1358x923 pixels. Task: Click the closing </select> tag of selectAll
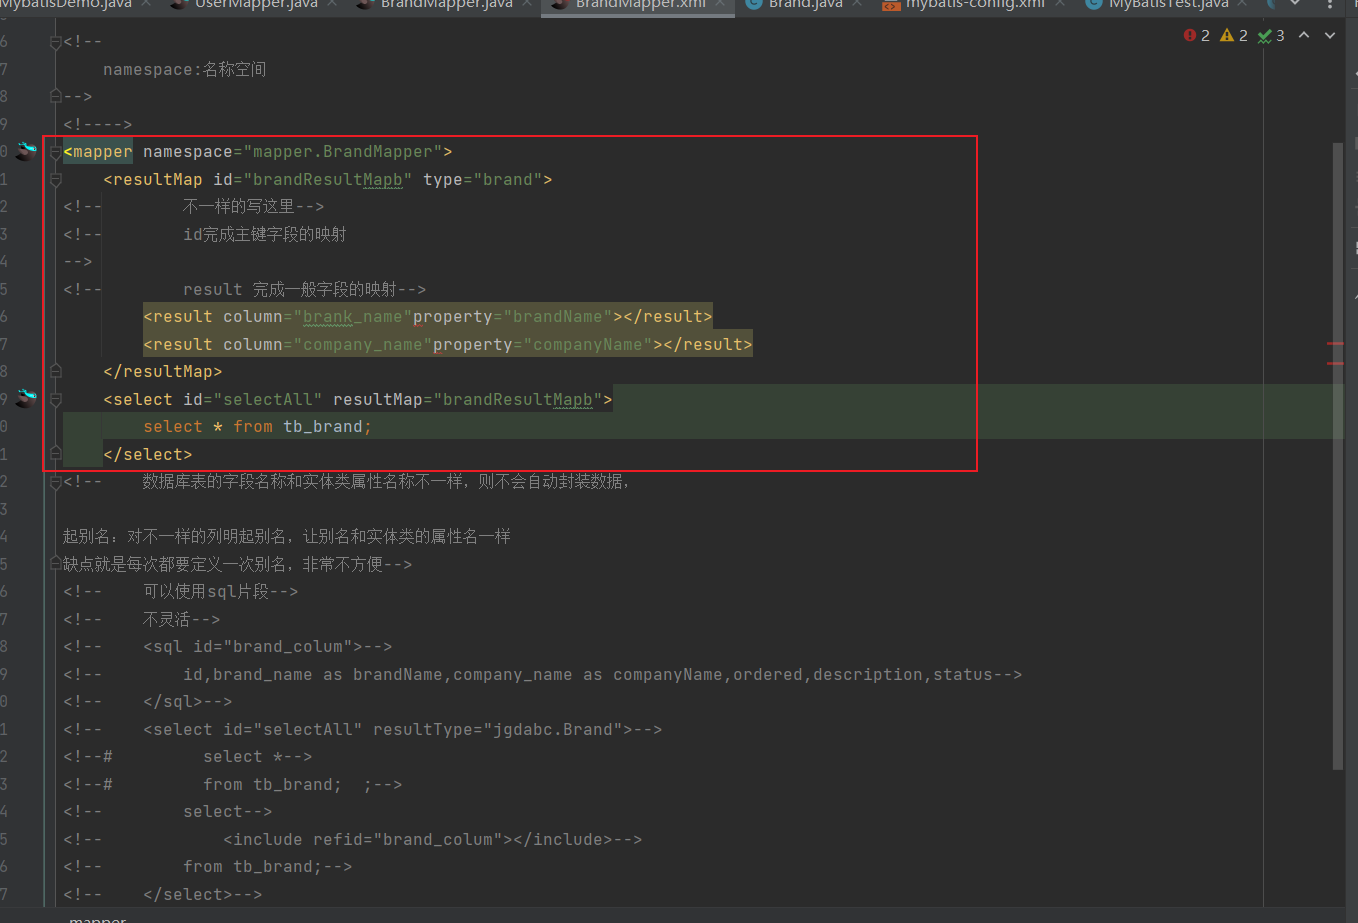click(x=148, y=455)
